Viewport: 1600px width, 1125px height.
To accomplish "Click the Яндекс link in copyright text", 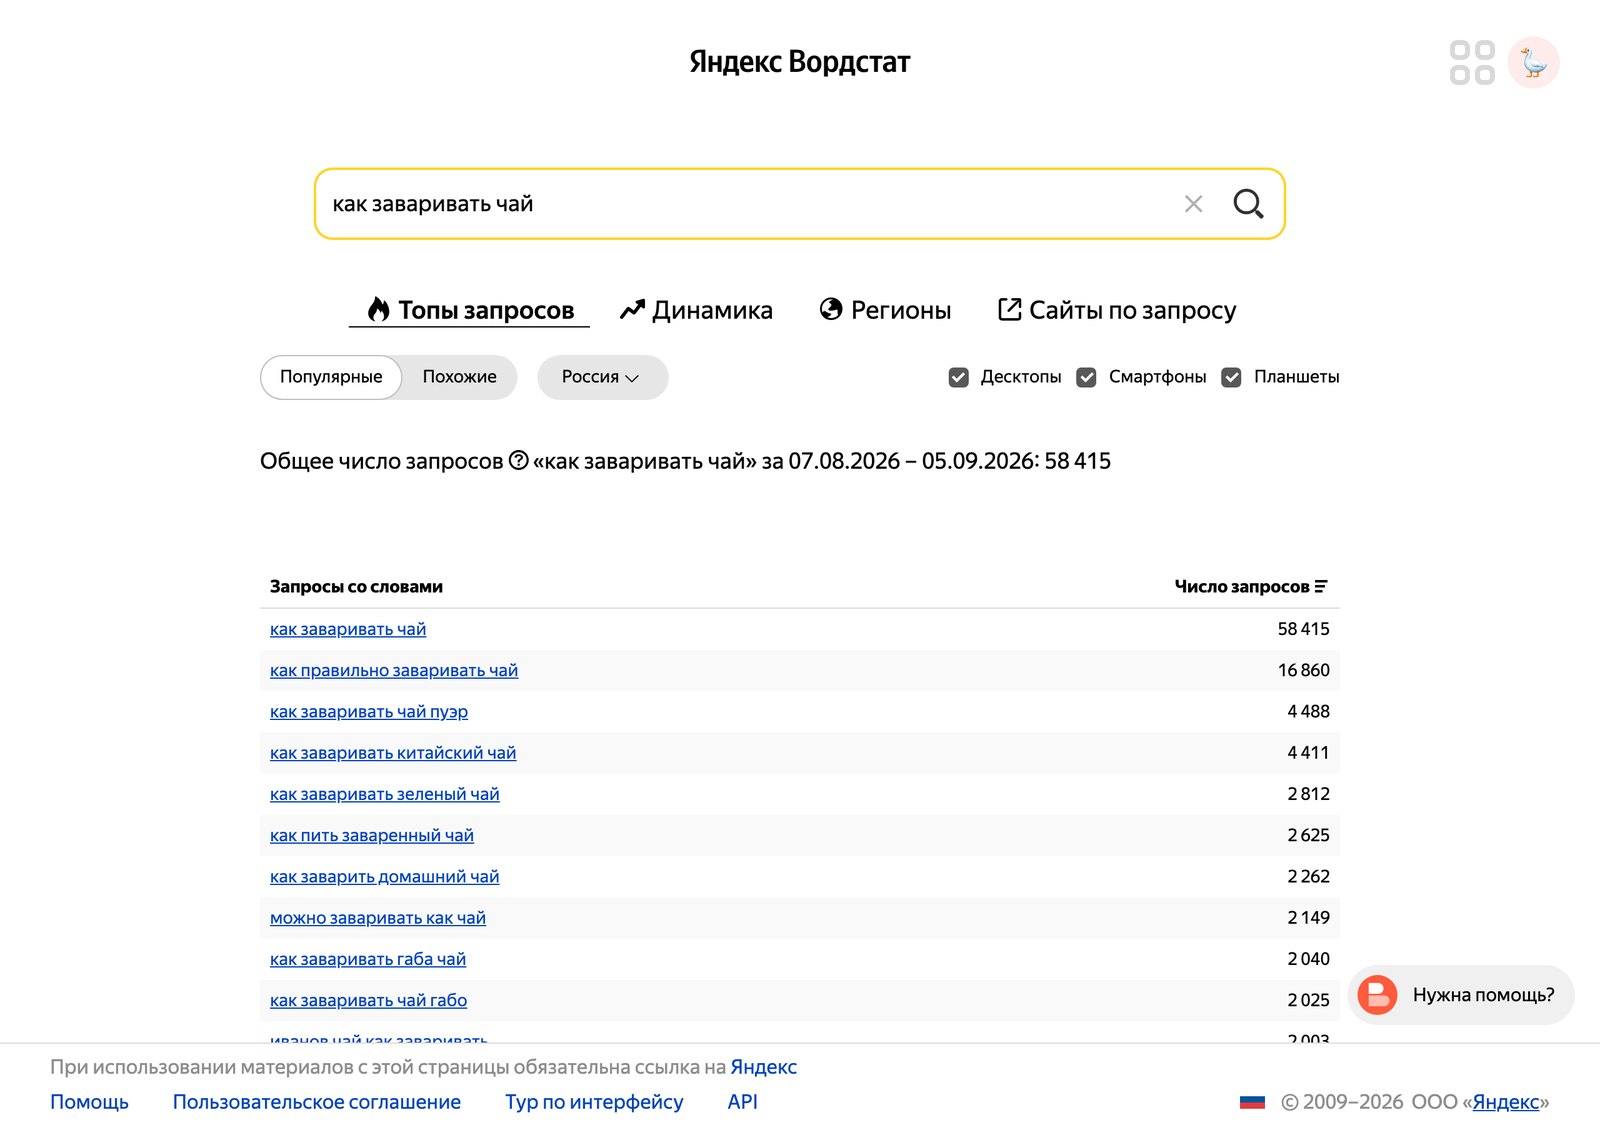I will (x=1506, y=1102).
